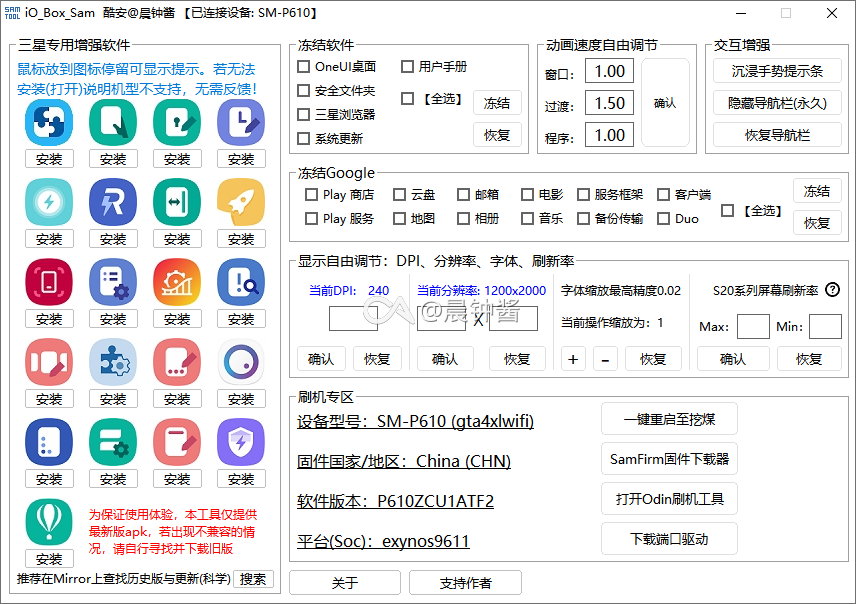Viewport: 856px width, 604px height.
Task: Click the yellow rocket icon
Action: point(241,202)
